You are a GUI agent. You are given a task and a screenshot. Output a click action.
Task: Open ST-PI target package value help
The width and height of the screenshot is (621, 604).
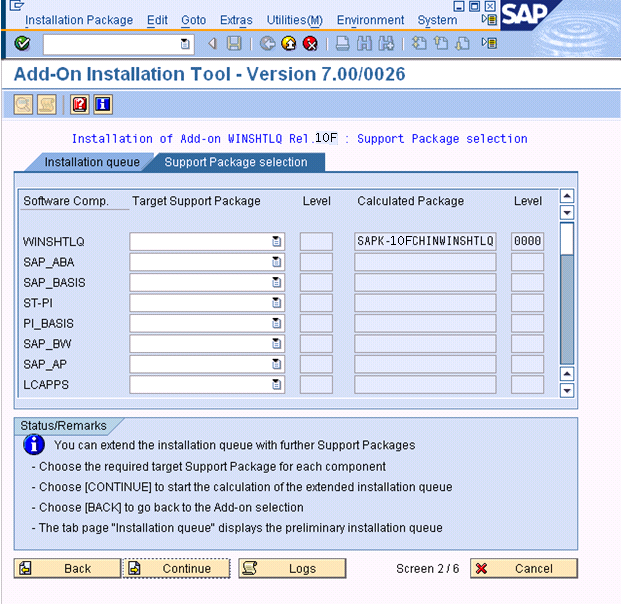(x=276, y=303)
